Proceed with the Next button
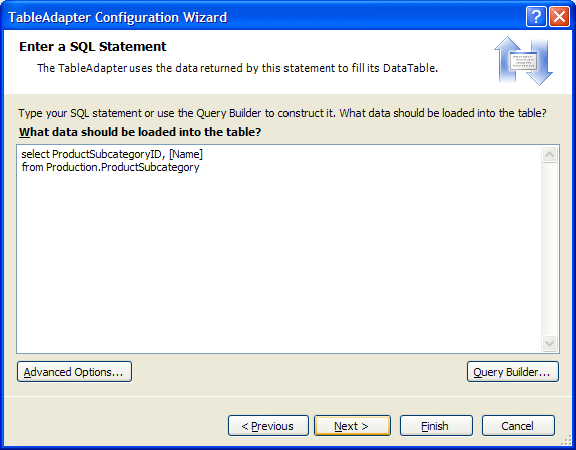The width and height of the screenshot is (576, 450). pos(352,426)
